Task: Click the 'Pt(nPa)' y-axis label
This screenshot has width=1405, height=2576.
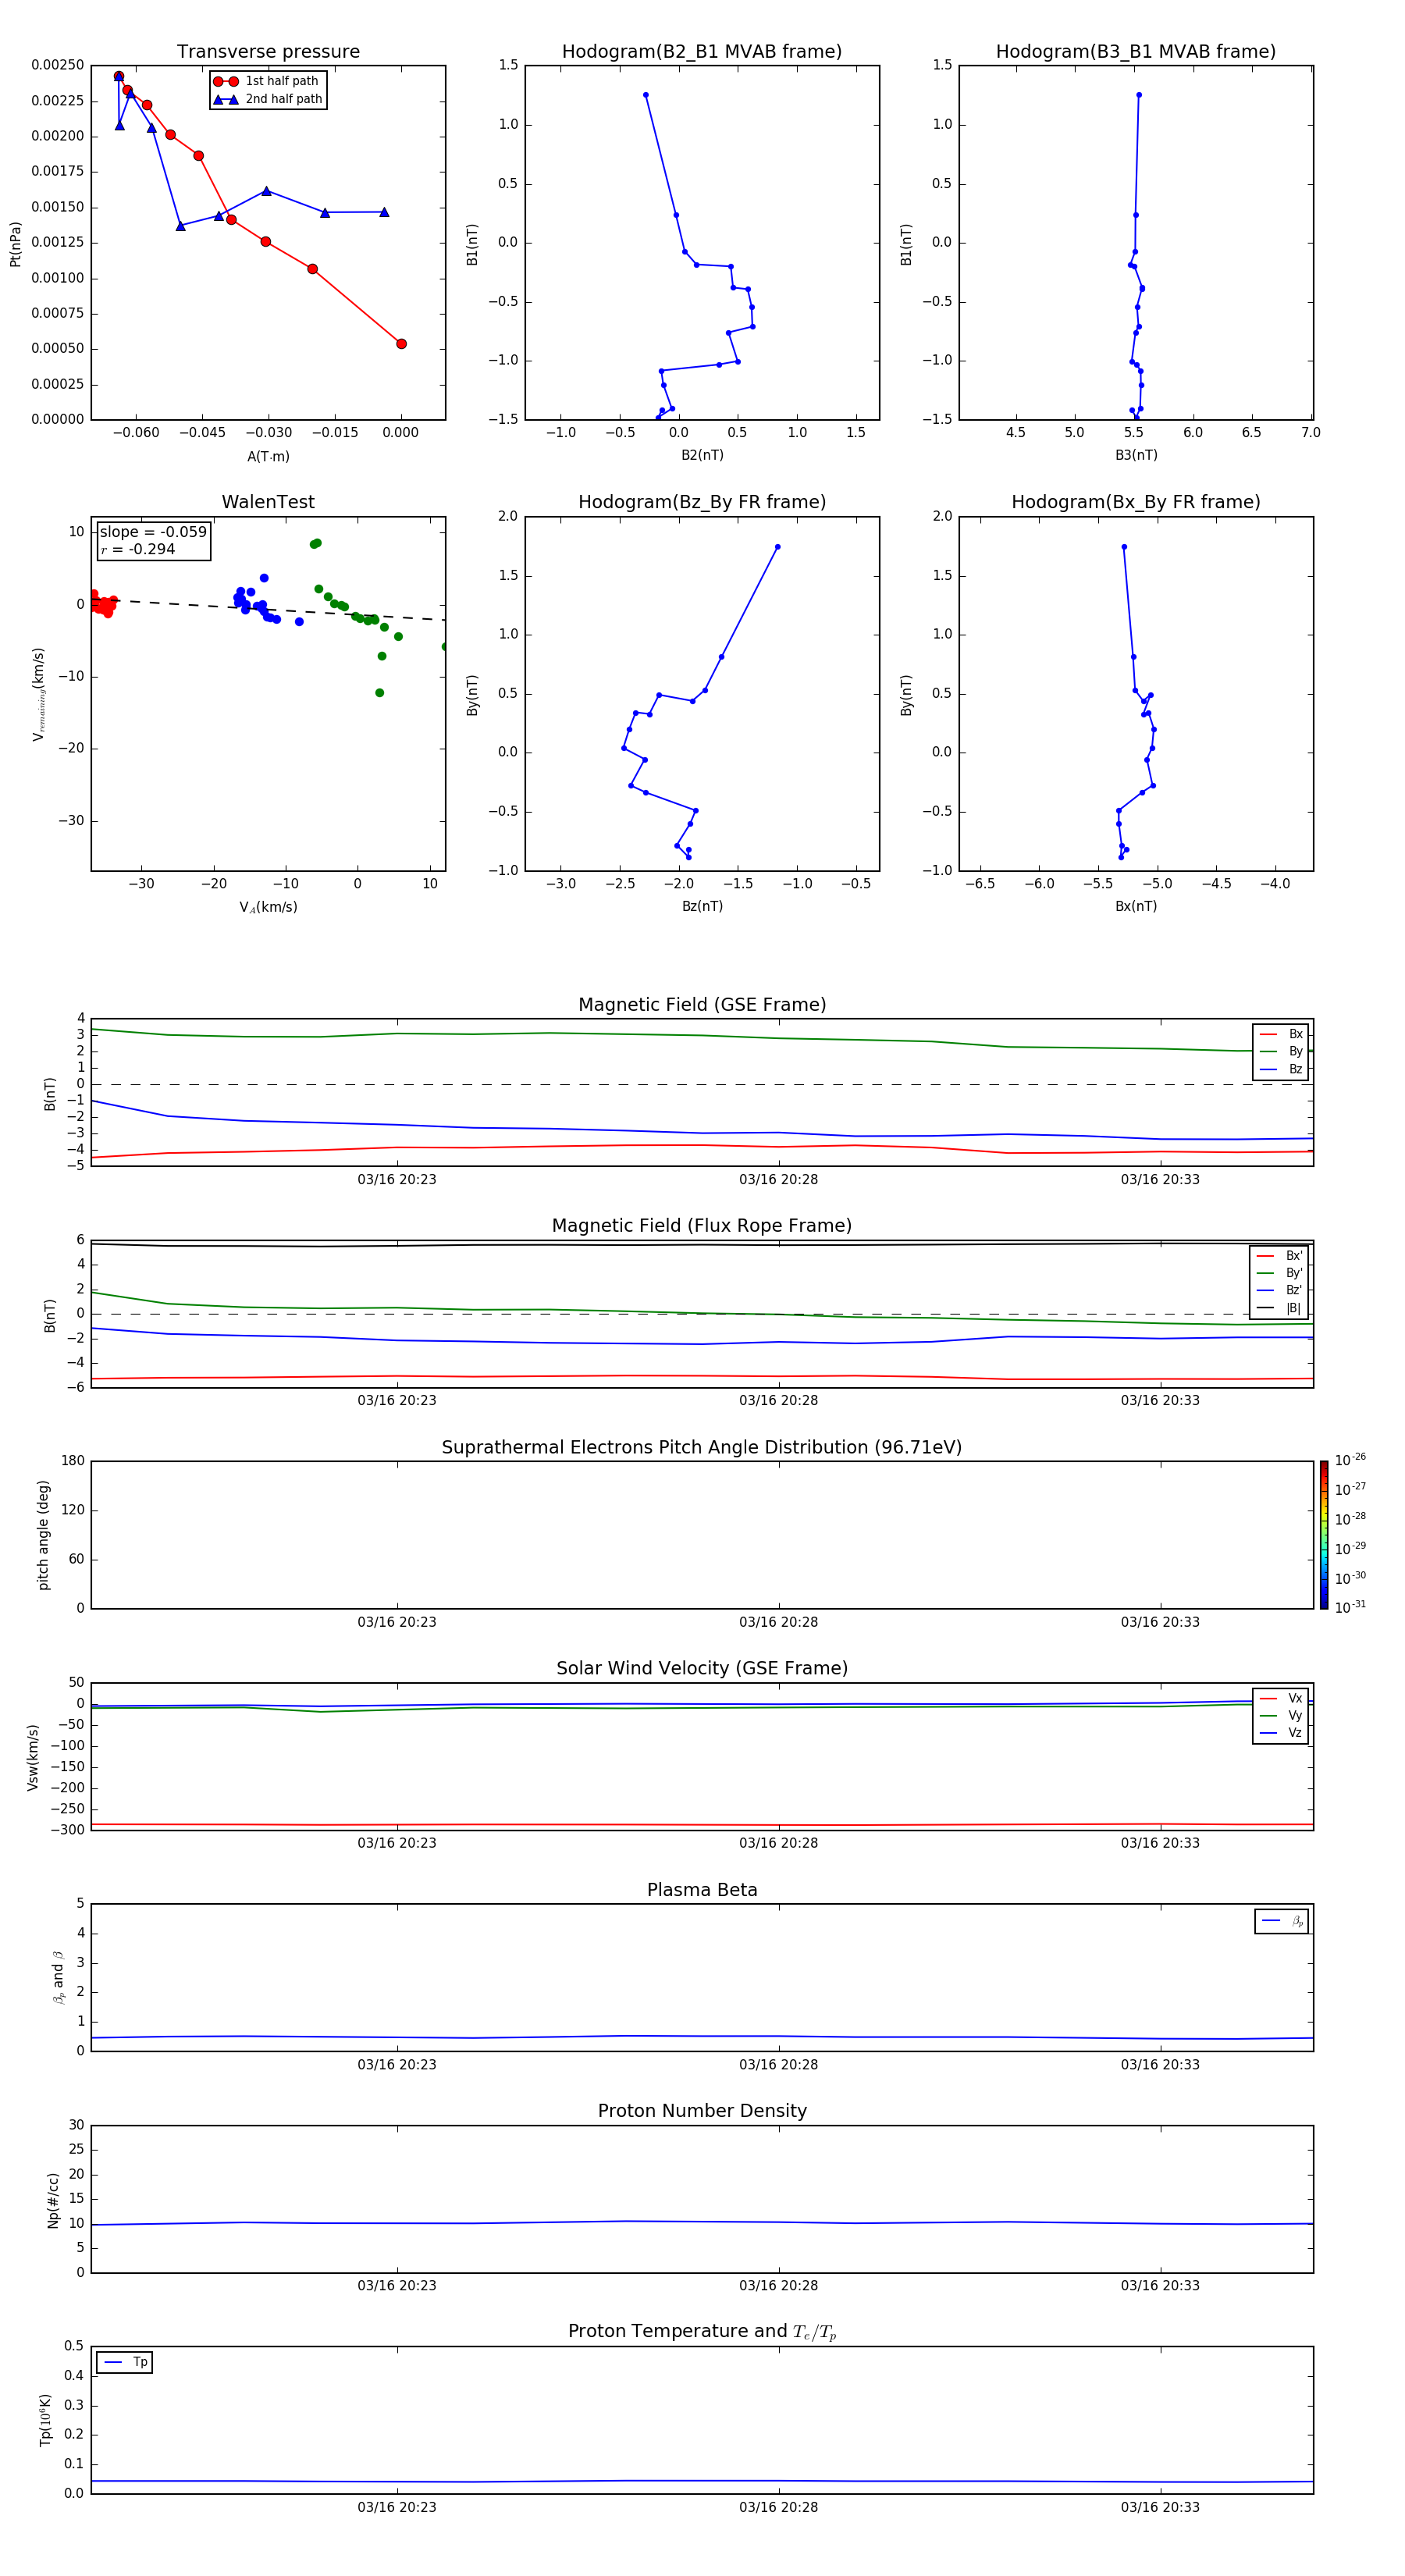Action: coord(15,244)
